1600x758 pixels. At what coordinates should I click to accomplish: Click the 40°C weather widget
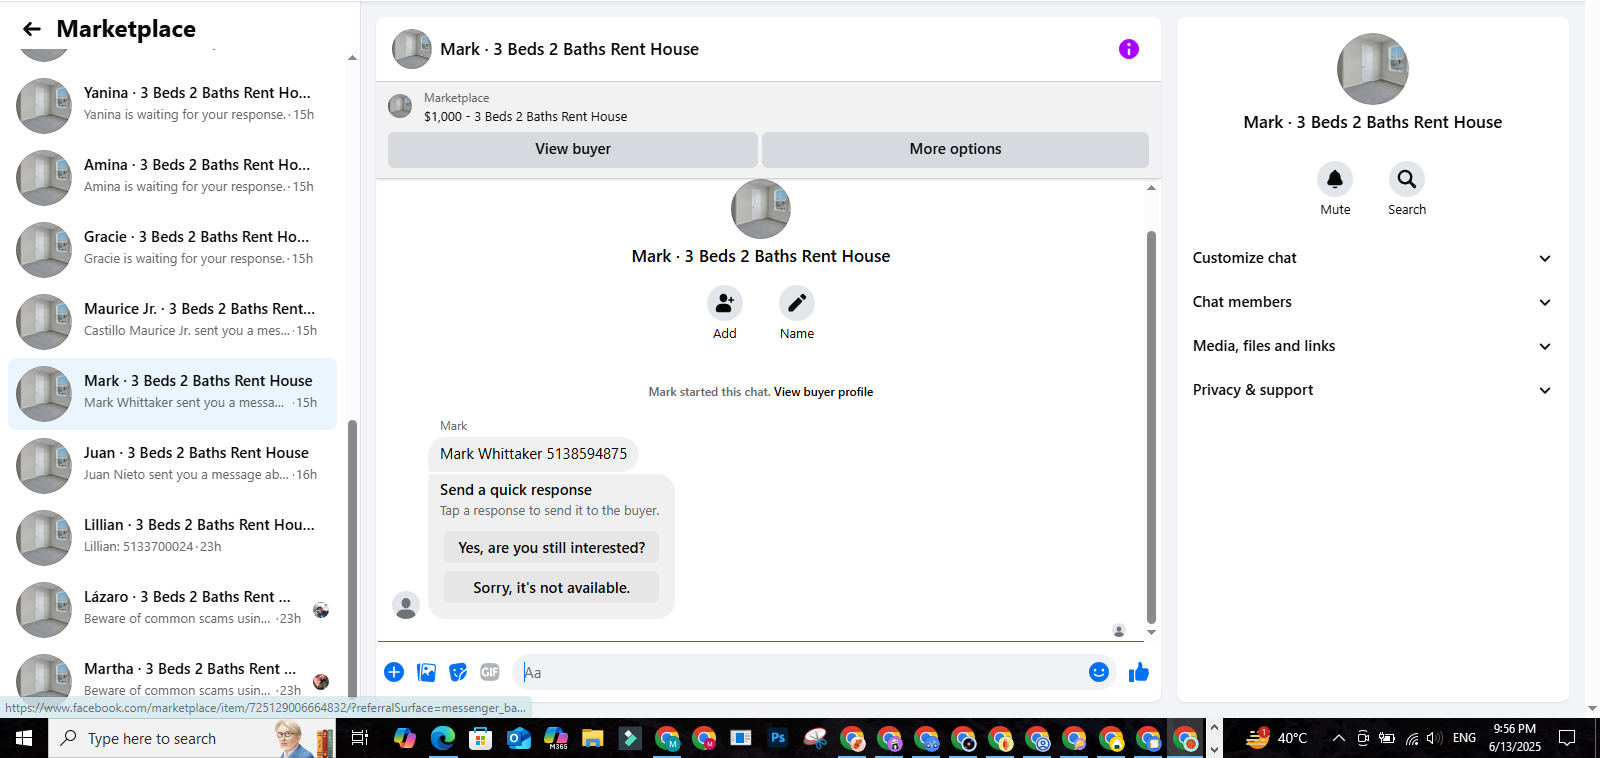coord(1277,738)
